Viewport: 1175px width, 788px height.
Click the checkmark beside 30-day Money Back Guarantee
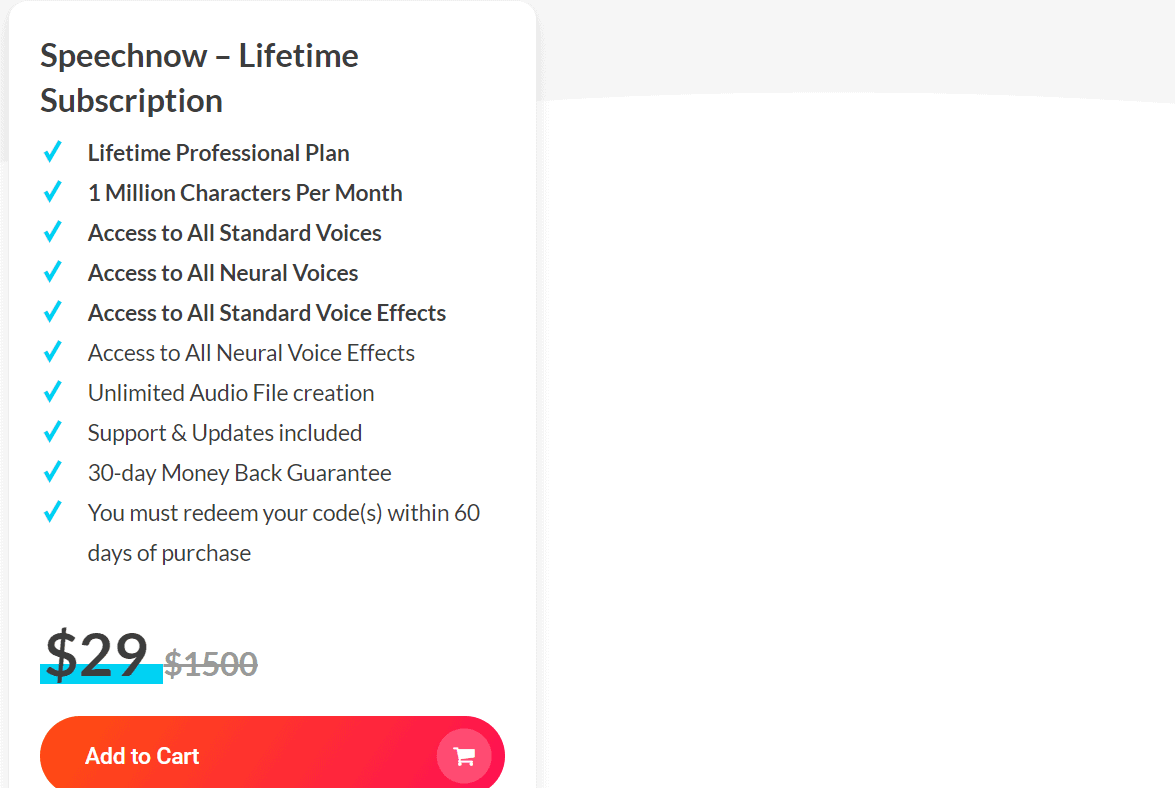coord(52,471)
